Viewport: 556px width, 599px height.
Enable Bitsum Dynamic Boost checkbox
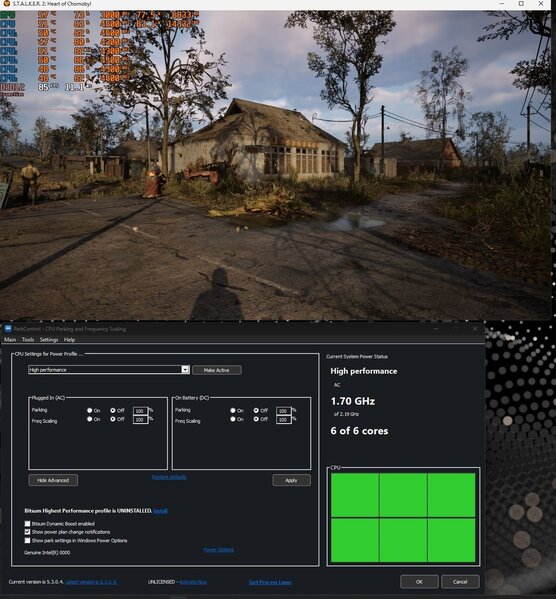tap(28, 524)
